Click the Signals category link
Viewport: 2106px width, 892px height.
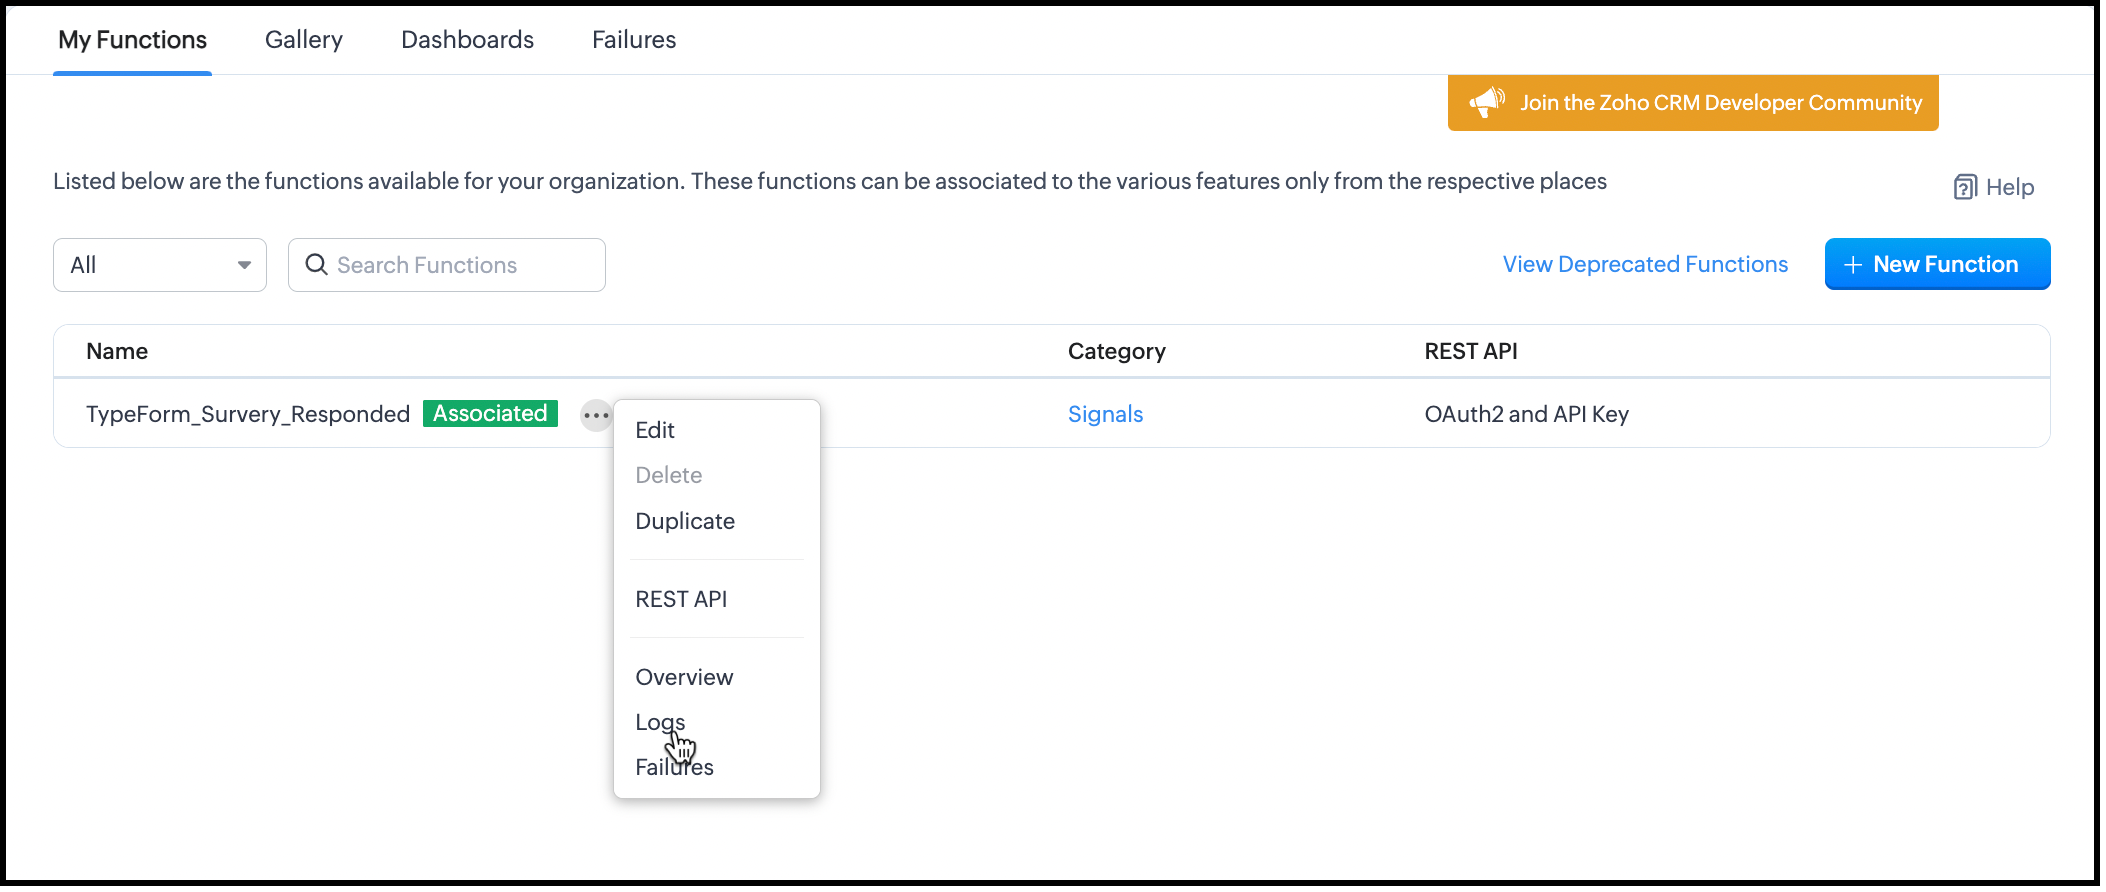[x=1105, y=414]
